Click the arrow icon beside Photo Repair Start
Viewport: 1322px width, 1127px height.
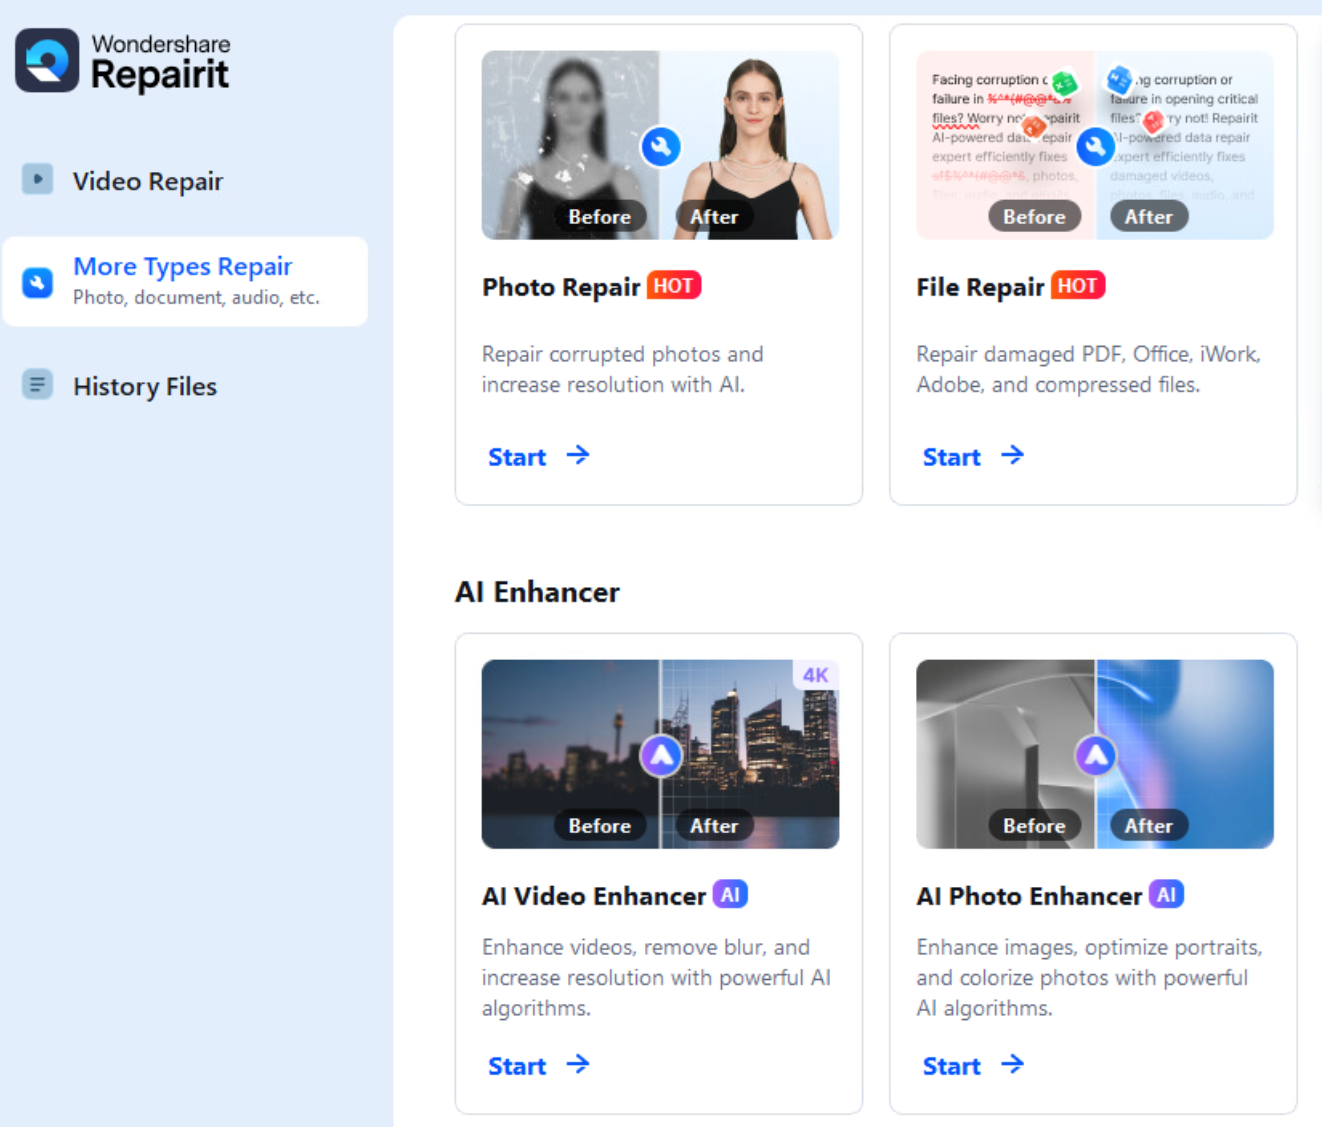578,455
